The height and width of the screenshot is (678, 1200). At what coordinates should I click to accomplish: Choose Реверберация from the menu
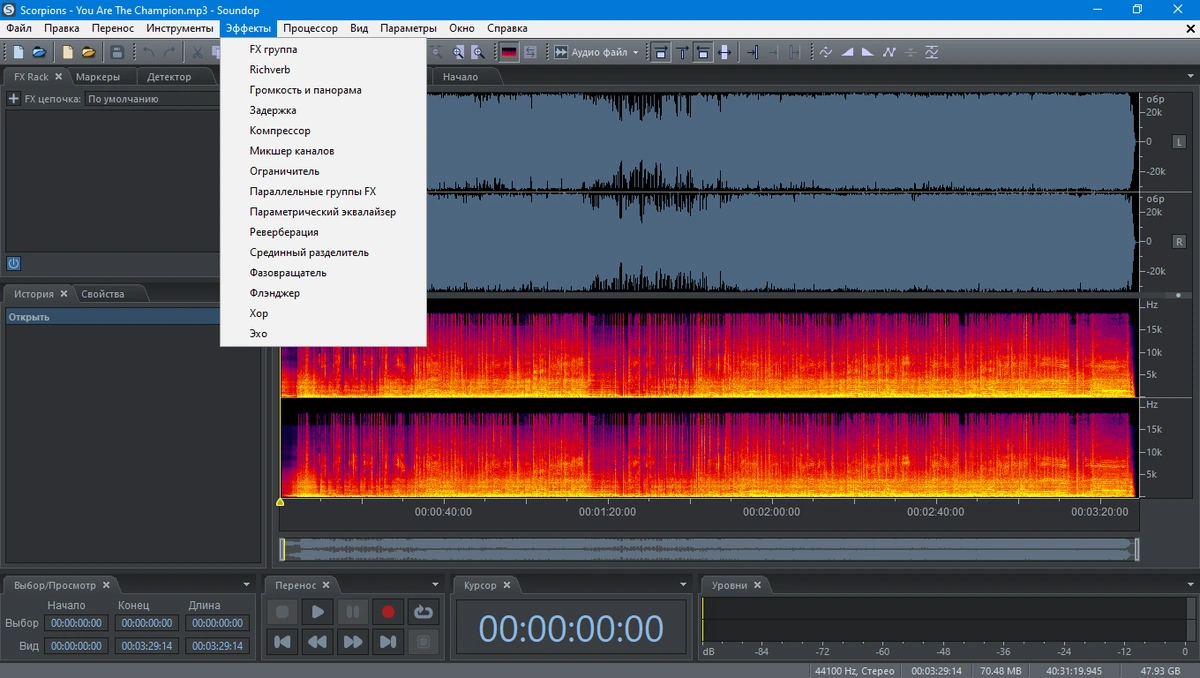click(x=323, y=232)
